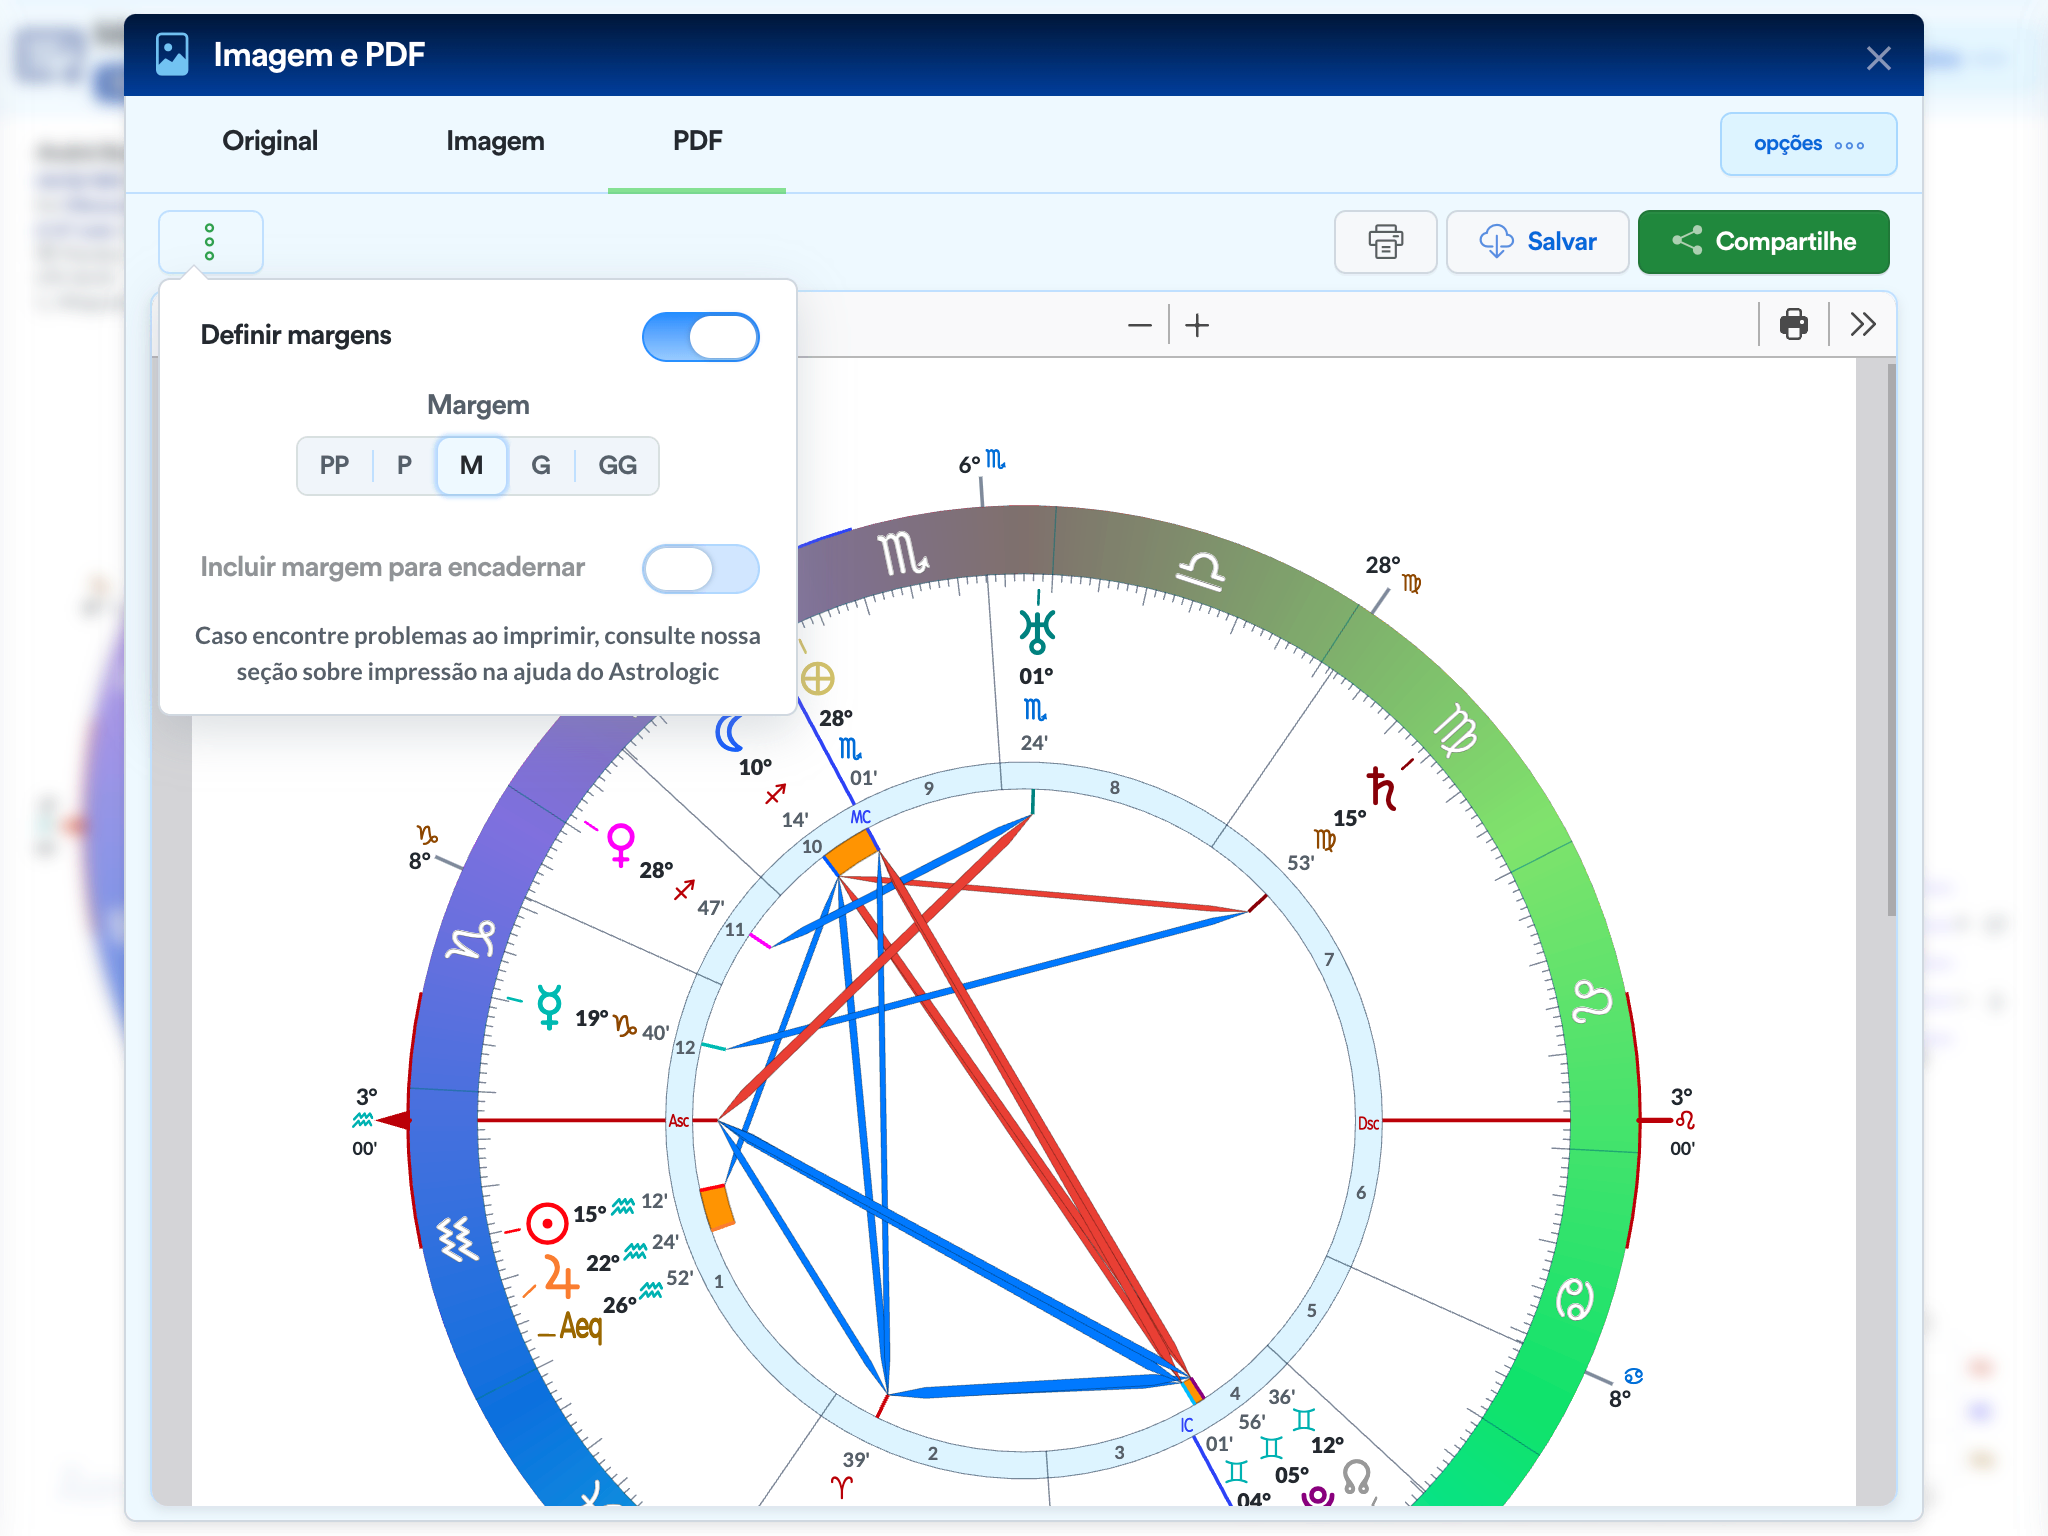Click the black printer icon in PDF viewer toolbar
This screenshot has height=1536, width=2048.
[x=1794, y=324]
